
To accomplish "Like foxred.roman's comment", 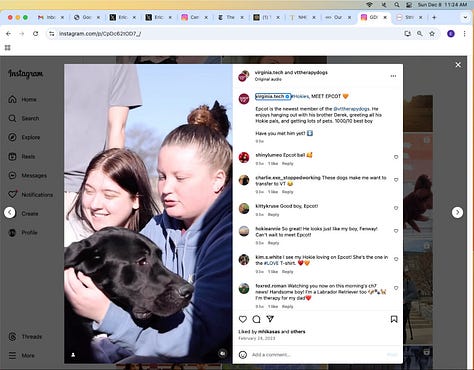I will (x=396, y=288).
